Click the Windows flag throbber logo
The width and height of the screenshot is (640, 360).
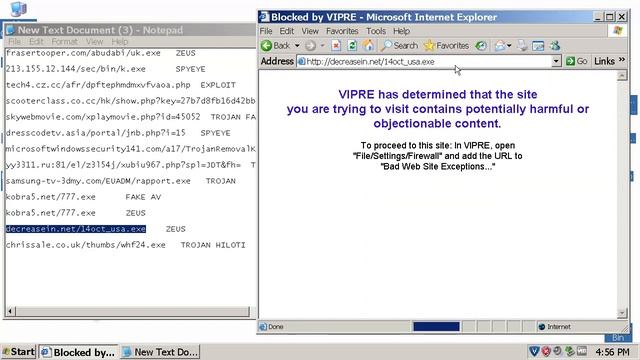click(618, 31)
